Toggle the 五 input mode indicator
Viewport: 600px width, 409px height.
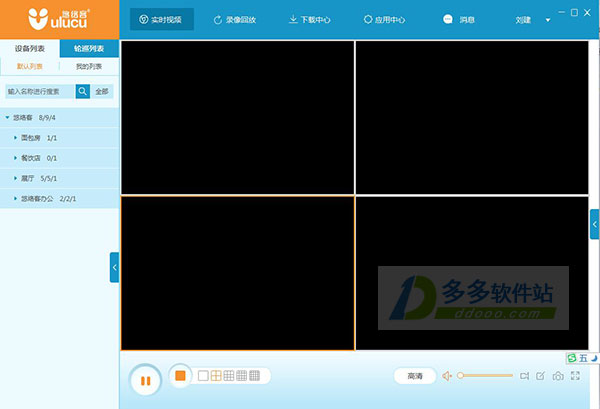coord(583,358)
